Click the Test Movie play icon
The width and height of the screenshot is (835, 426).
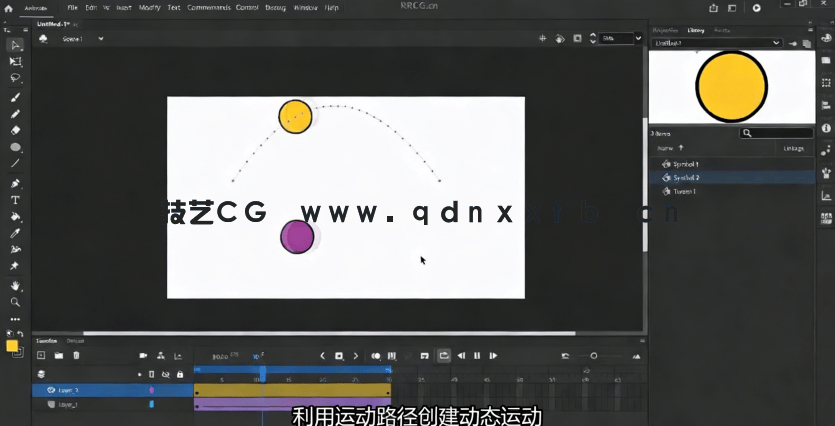756,8
